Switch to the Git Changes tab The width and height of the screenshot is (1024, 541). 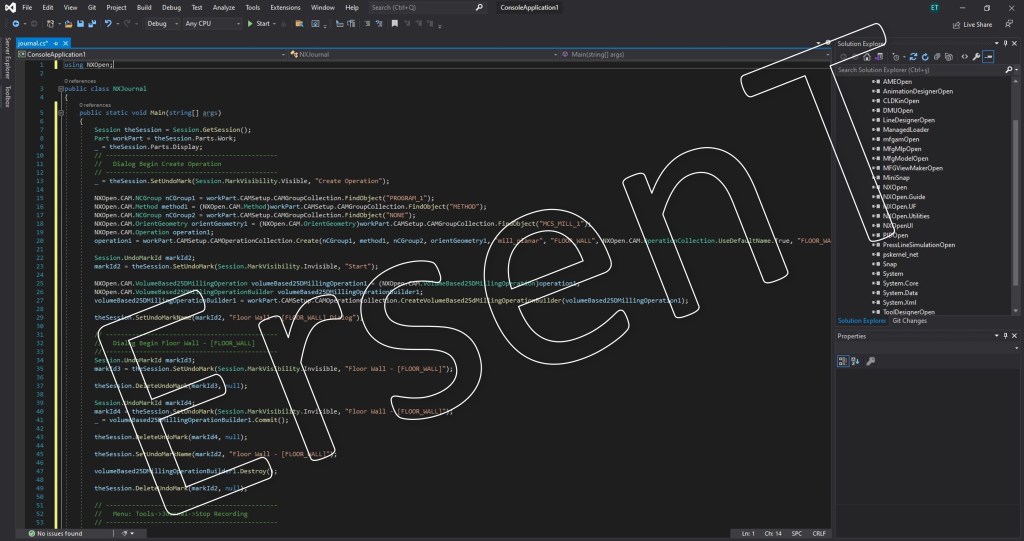click(x=909, y=321)
